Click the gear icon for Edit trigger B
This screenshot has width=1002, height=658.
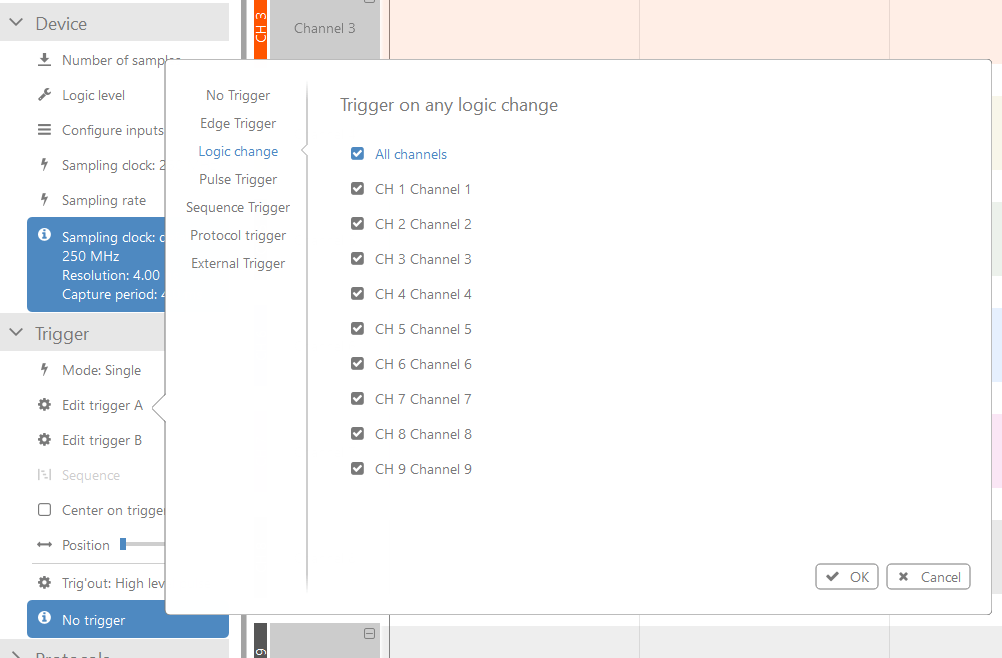click(44, 440)
